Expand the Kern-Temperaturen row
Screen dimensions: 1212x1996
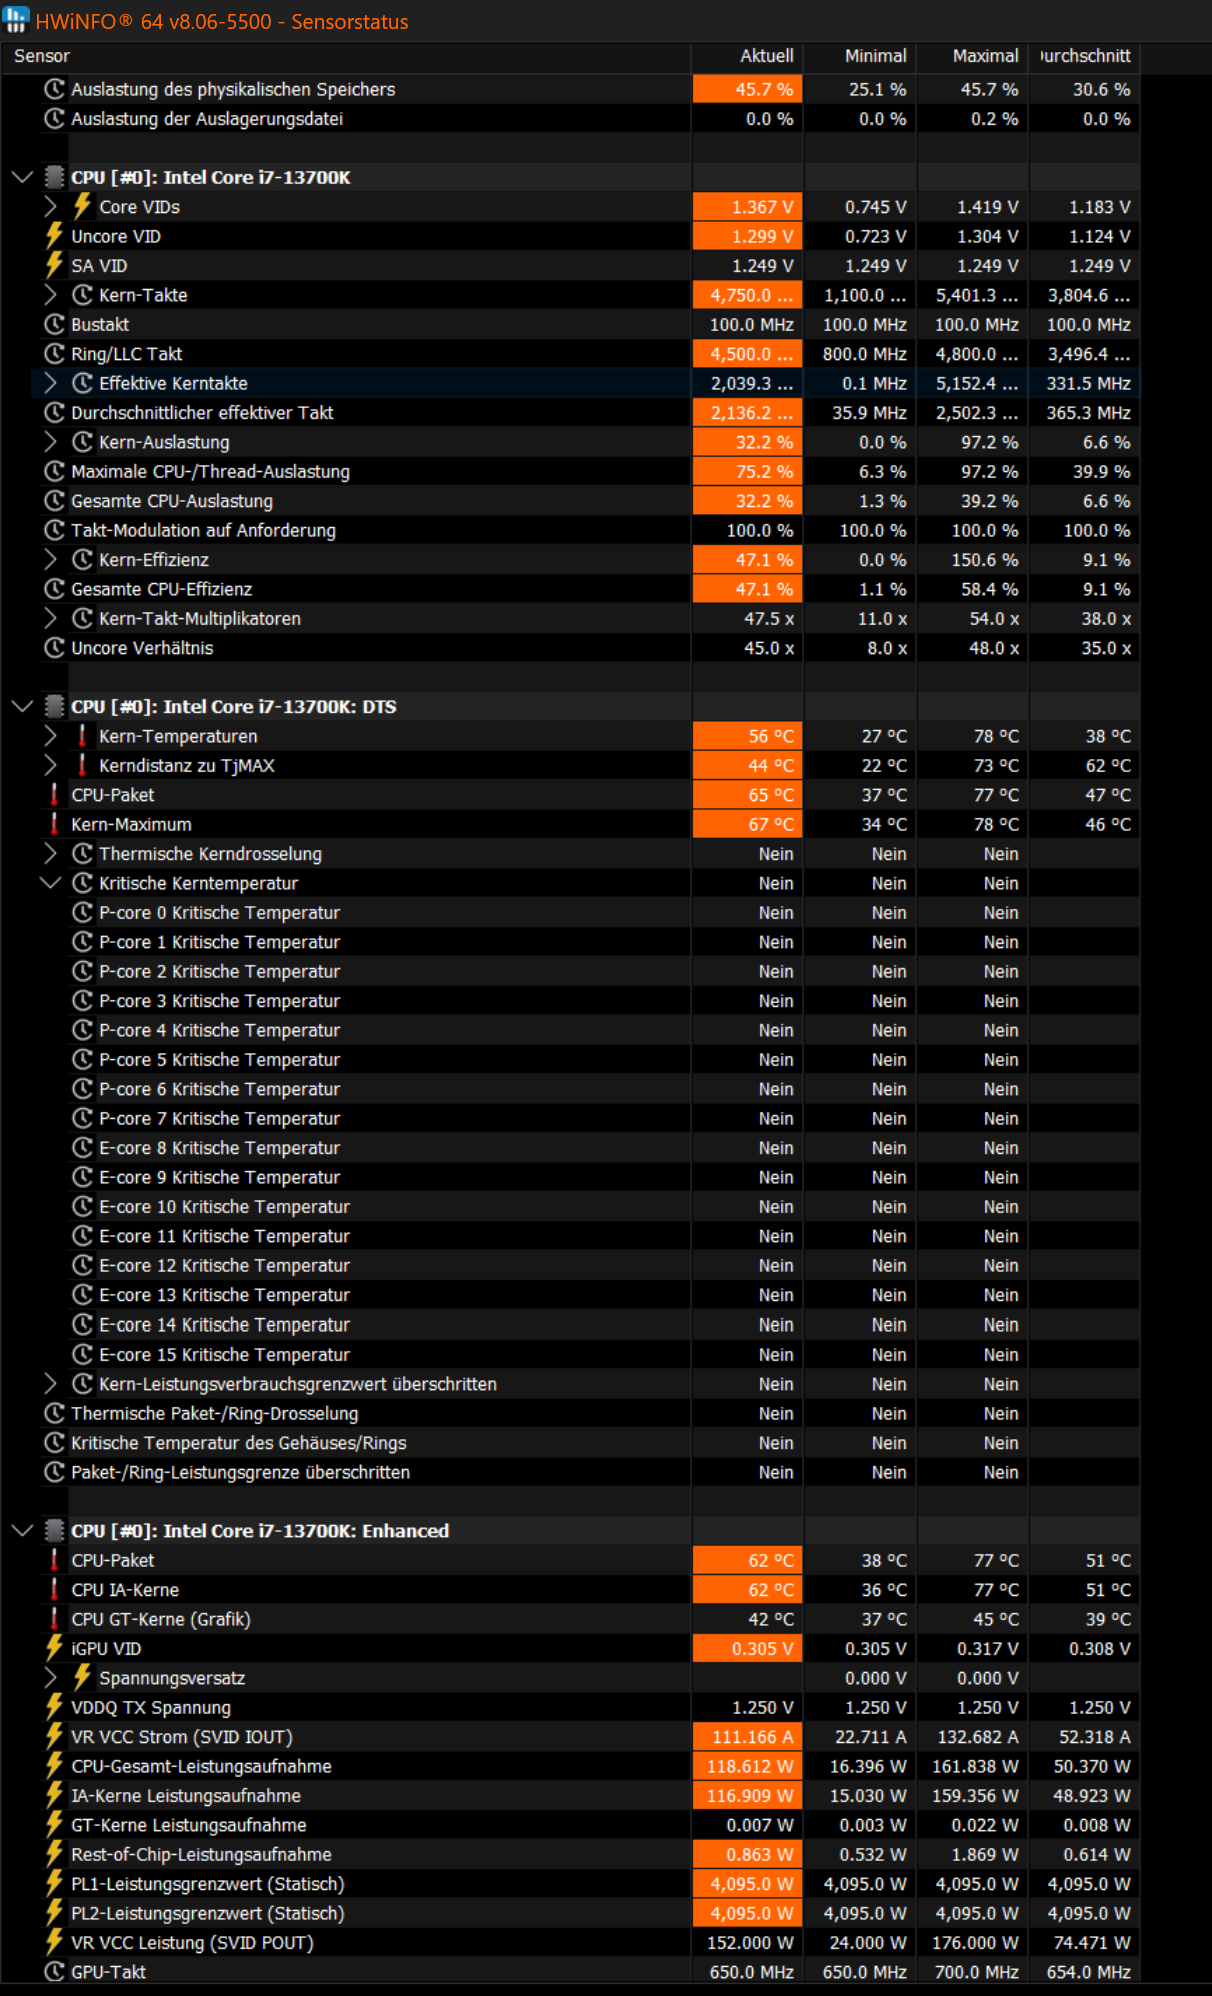50,736
